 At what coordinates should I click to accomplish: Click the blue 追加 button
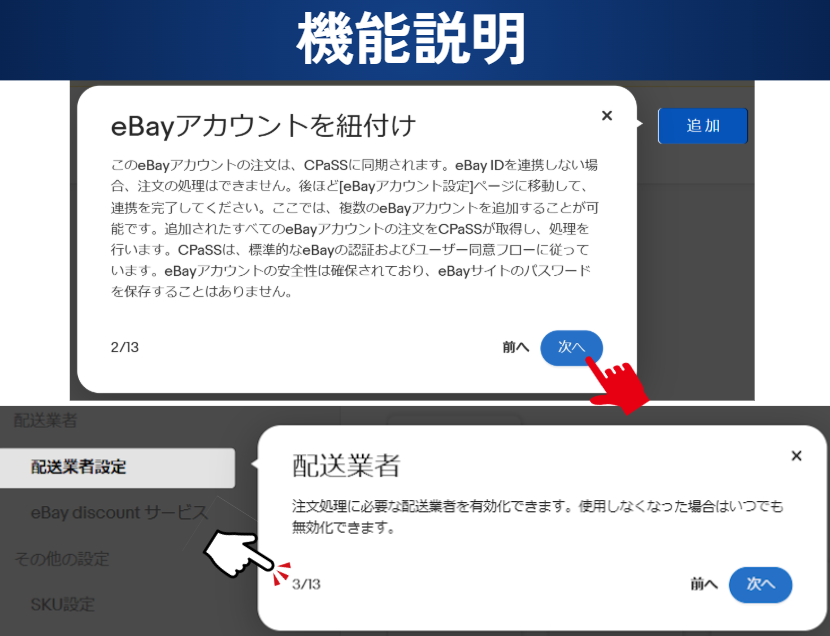point(702,126)
